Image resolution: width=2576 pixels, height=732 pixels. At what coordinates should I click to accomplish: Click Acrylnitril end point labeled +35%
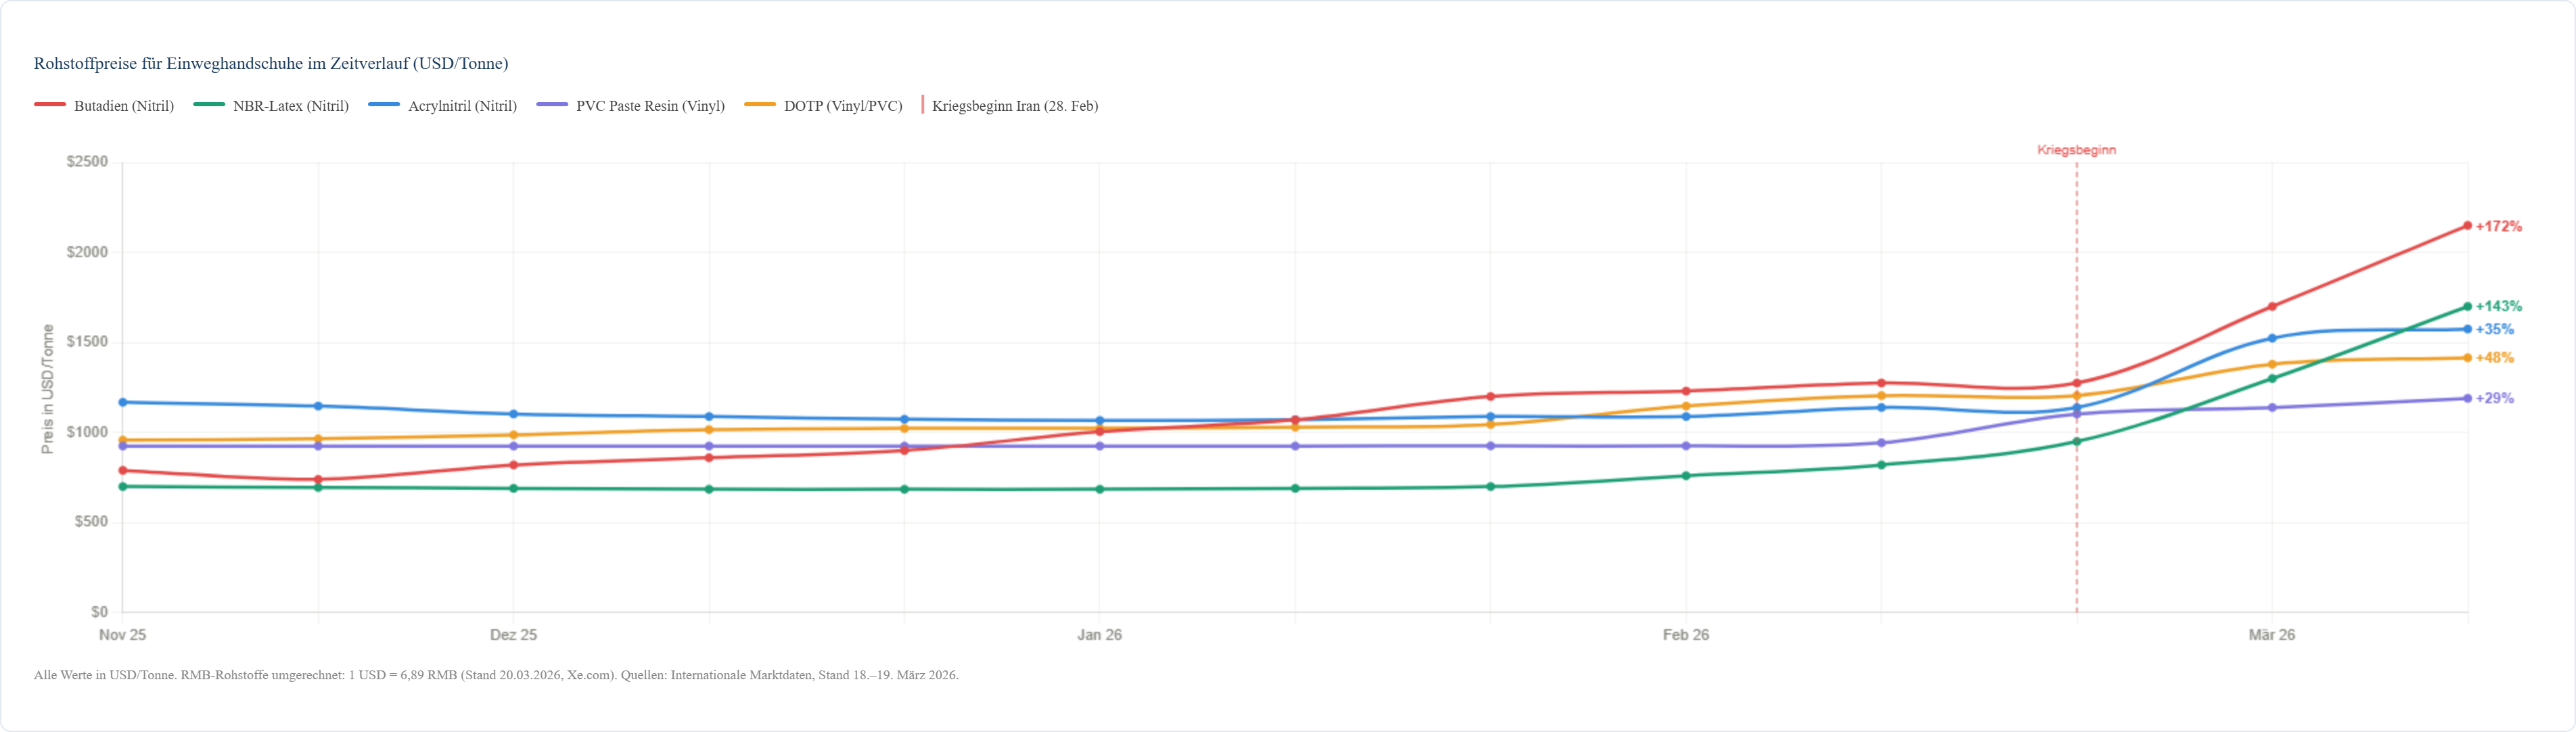point(2467,329)
